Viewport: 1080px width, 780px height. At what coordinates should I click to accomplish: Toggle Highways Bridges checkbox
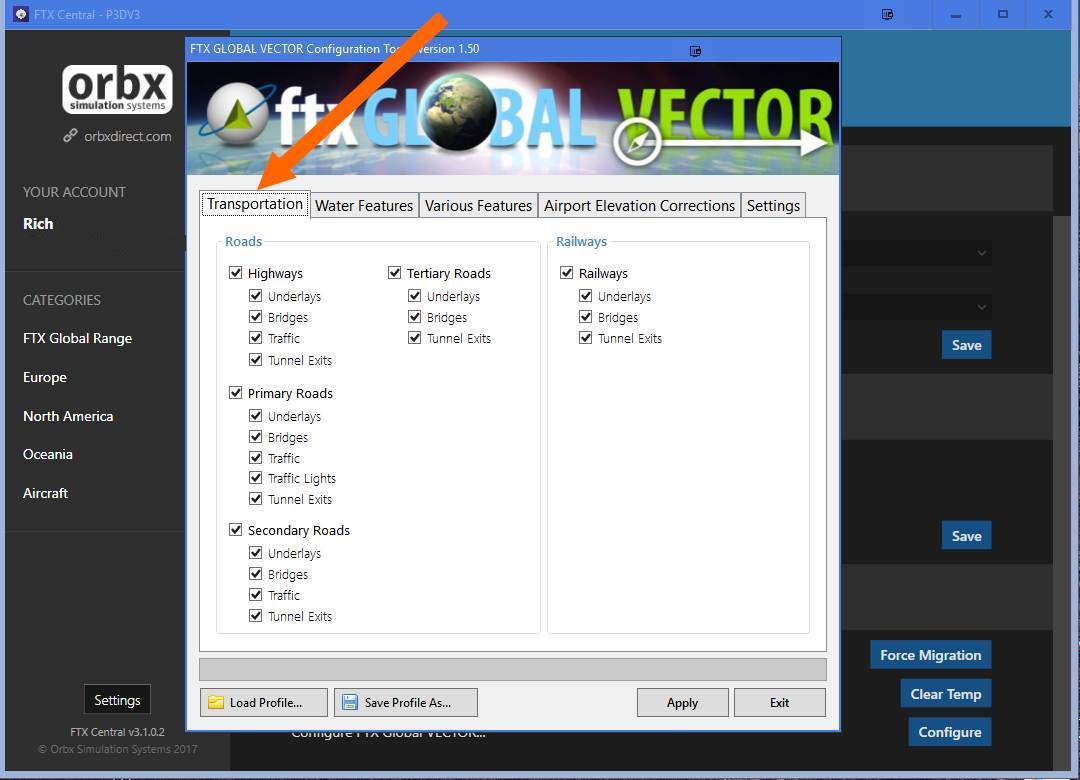tap(256, 317)
